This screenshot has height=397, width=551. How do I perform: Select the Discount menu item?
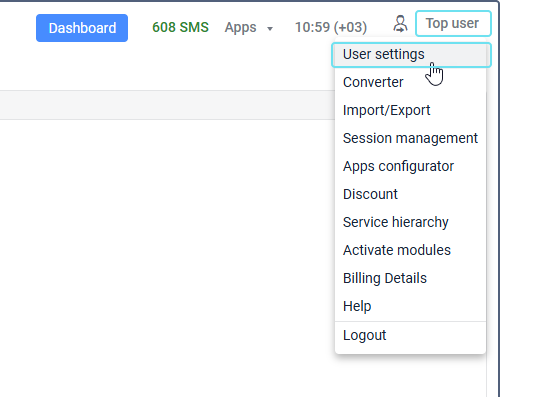[410, 194]
